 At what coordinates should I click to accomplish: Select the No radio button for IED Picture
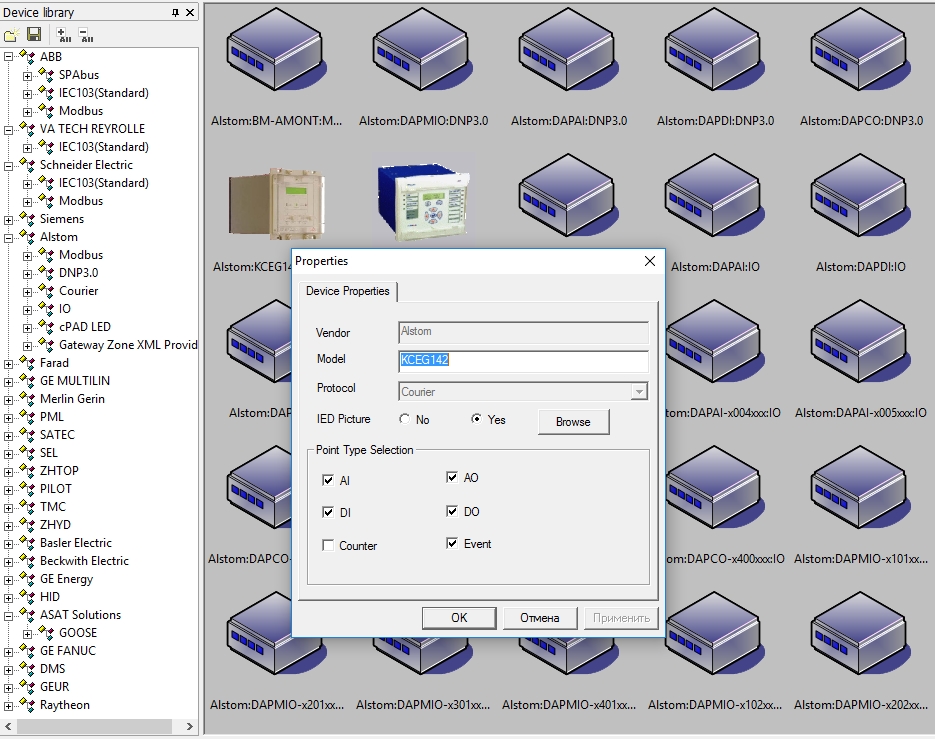pos(405,420)
